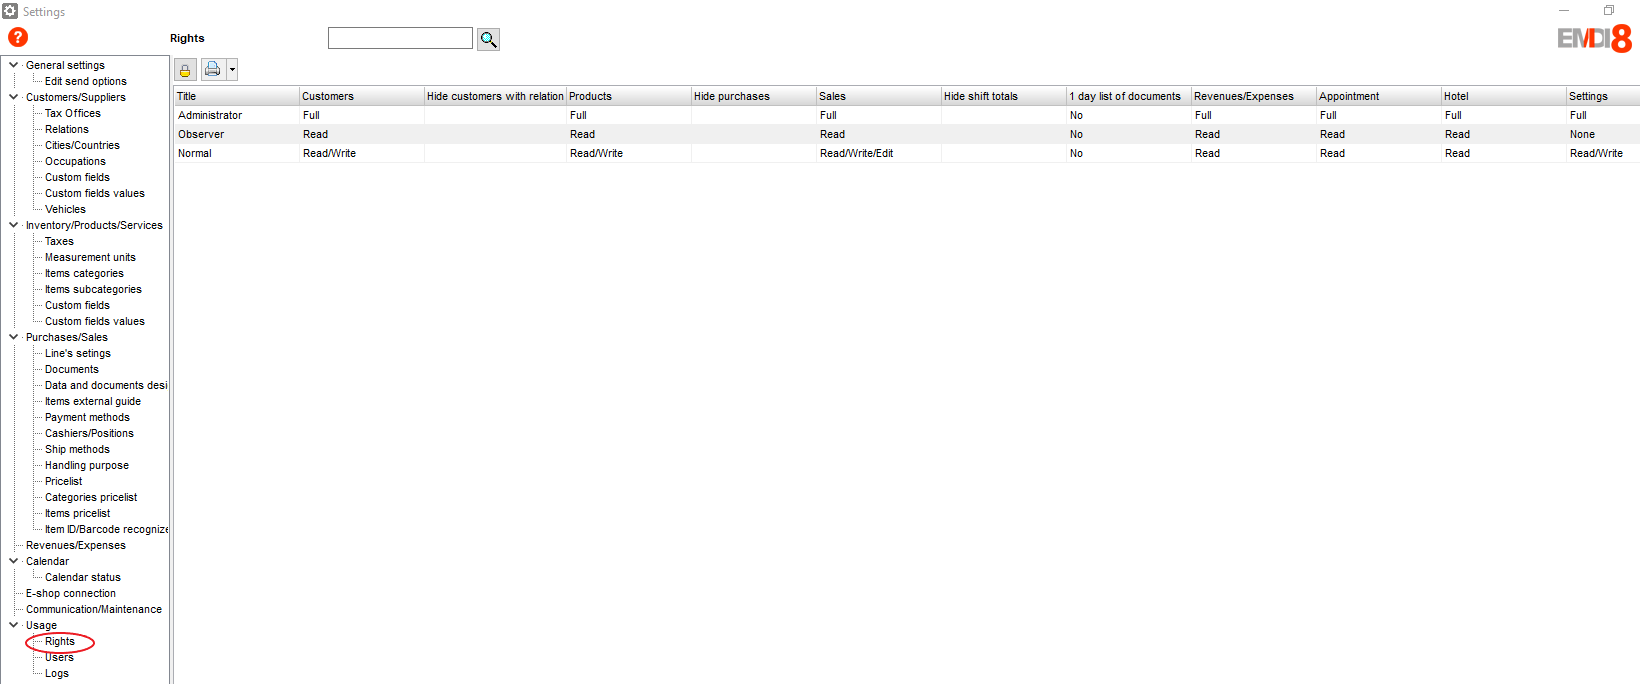Click the magnifier search button
1640x684 pixels.
click(x=488, y=39)
